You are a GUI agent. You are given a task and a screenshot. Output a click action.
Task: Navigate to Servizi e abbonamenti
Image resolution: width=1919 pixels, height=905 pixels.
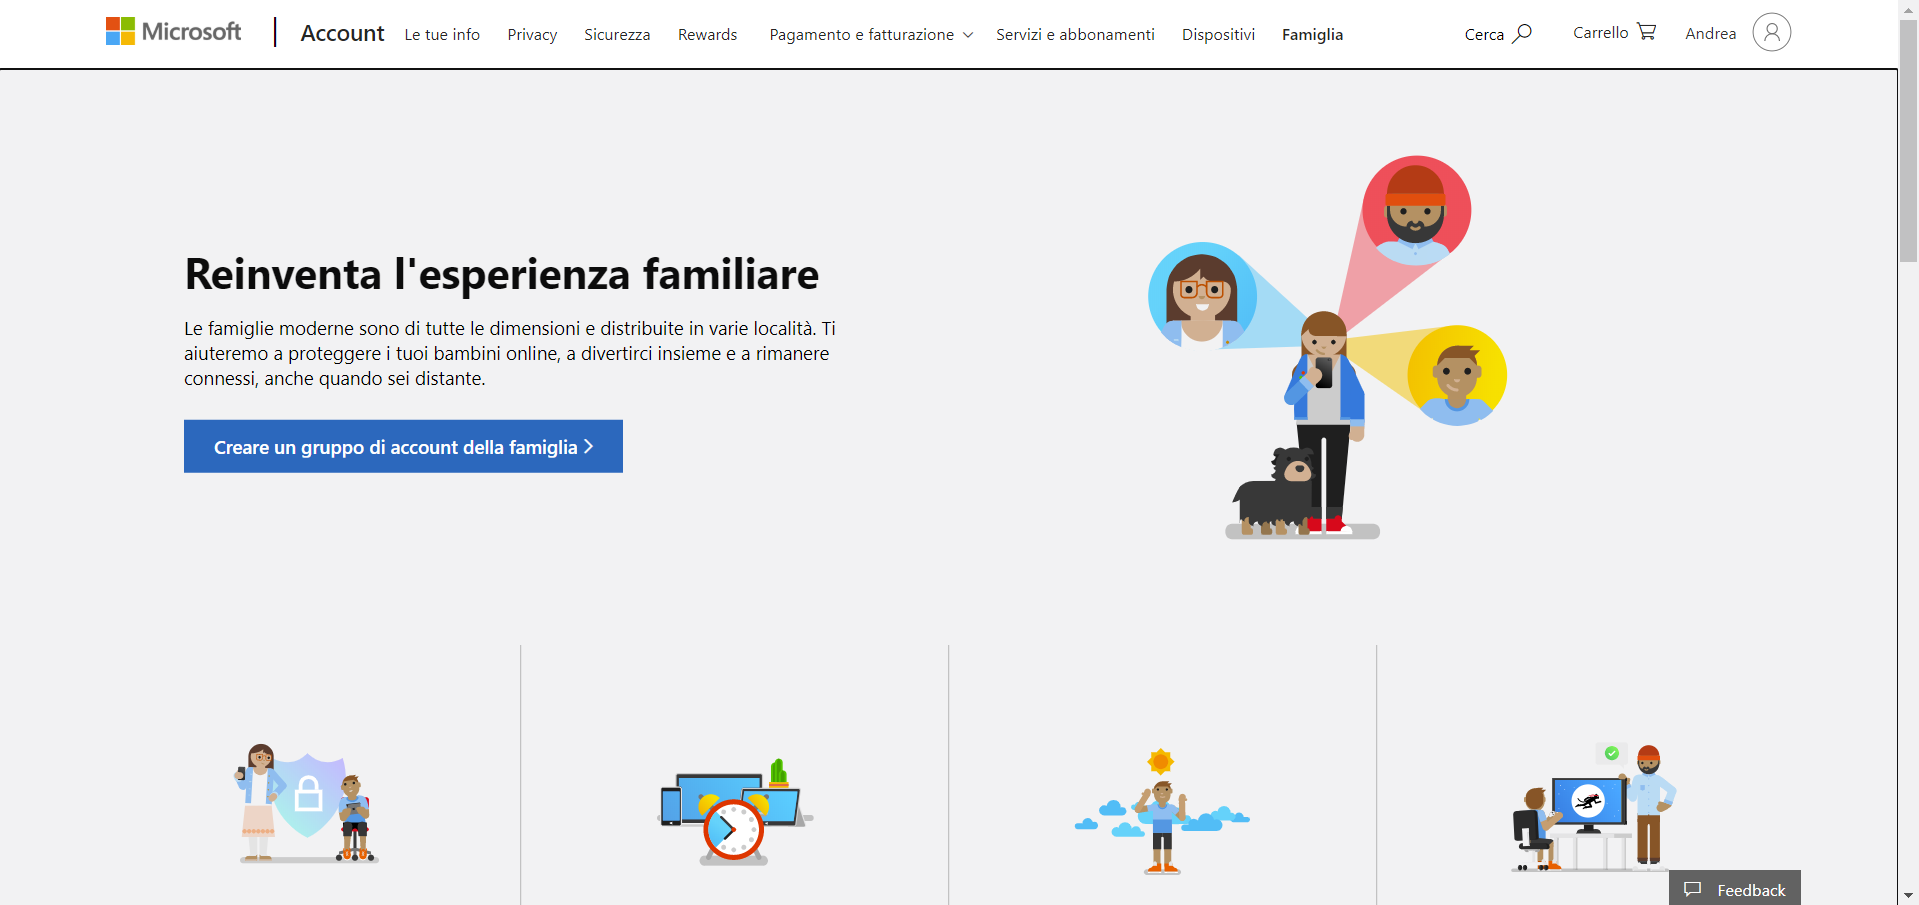[x=1075, y=34]
